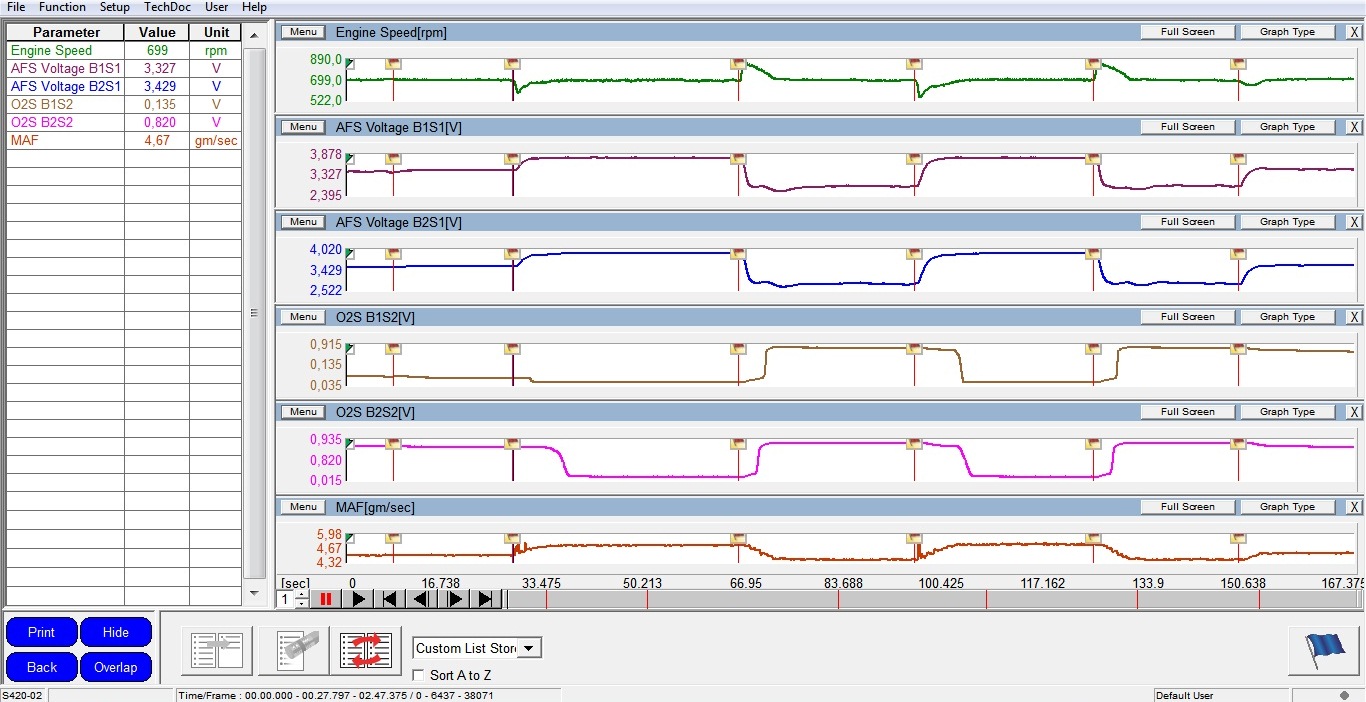Open the Function menu
Screen dimensions: 1366x702
point(62,7)
